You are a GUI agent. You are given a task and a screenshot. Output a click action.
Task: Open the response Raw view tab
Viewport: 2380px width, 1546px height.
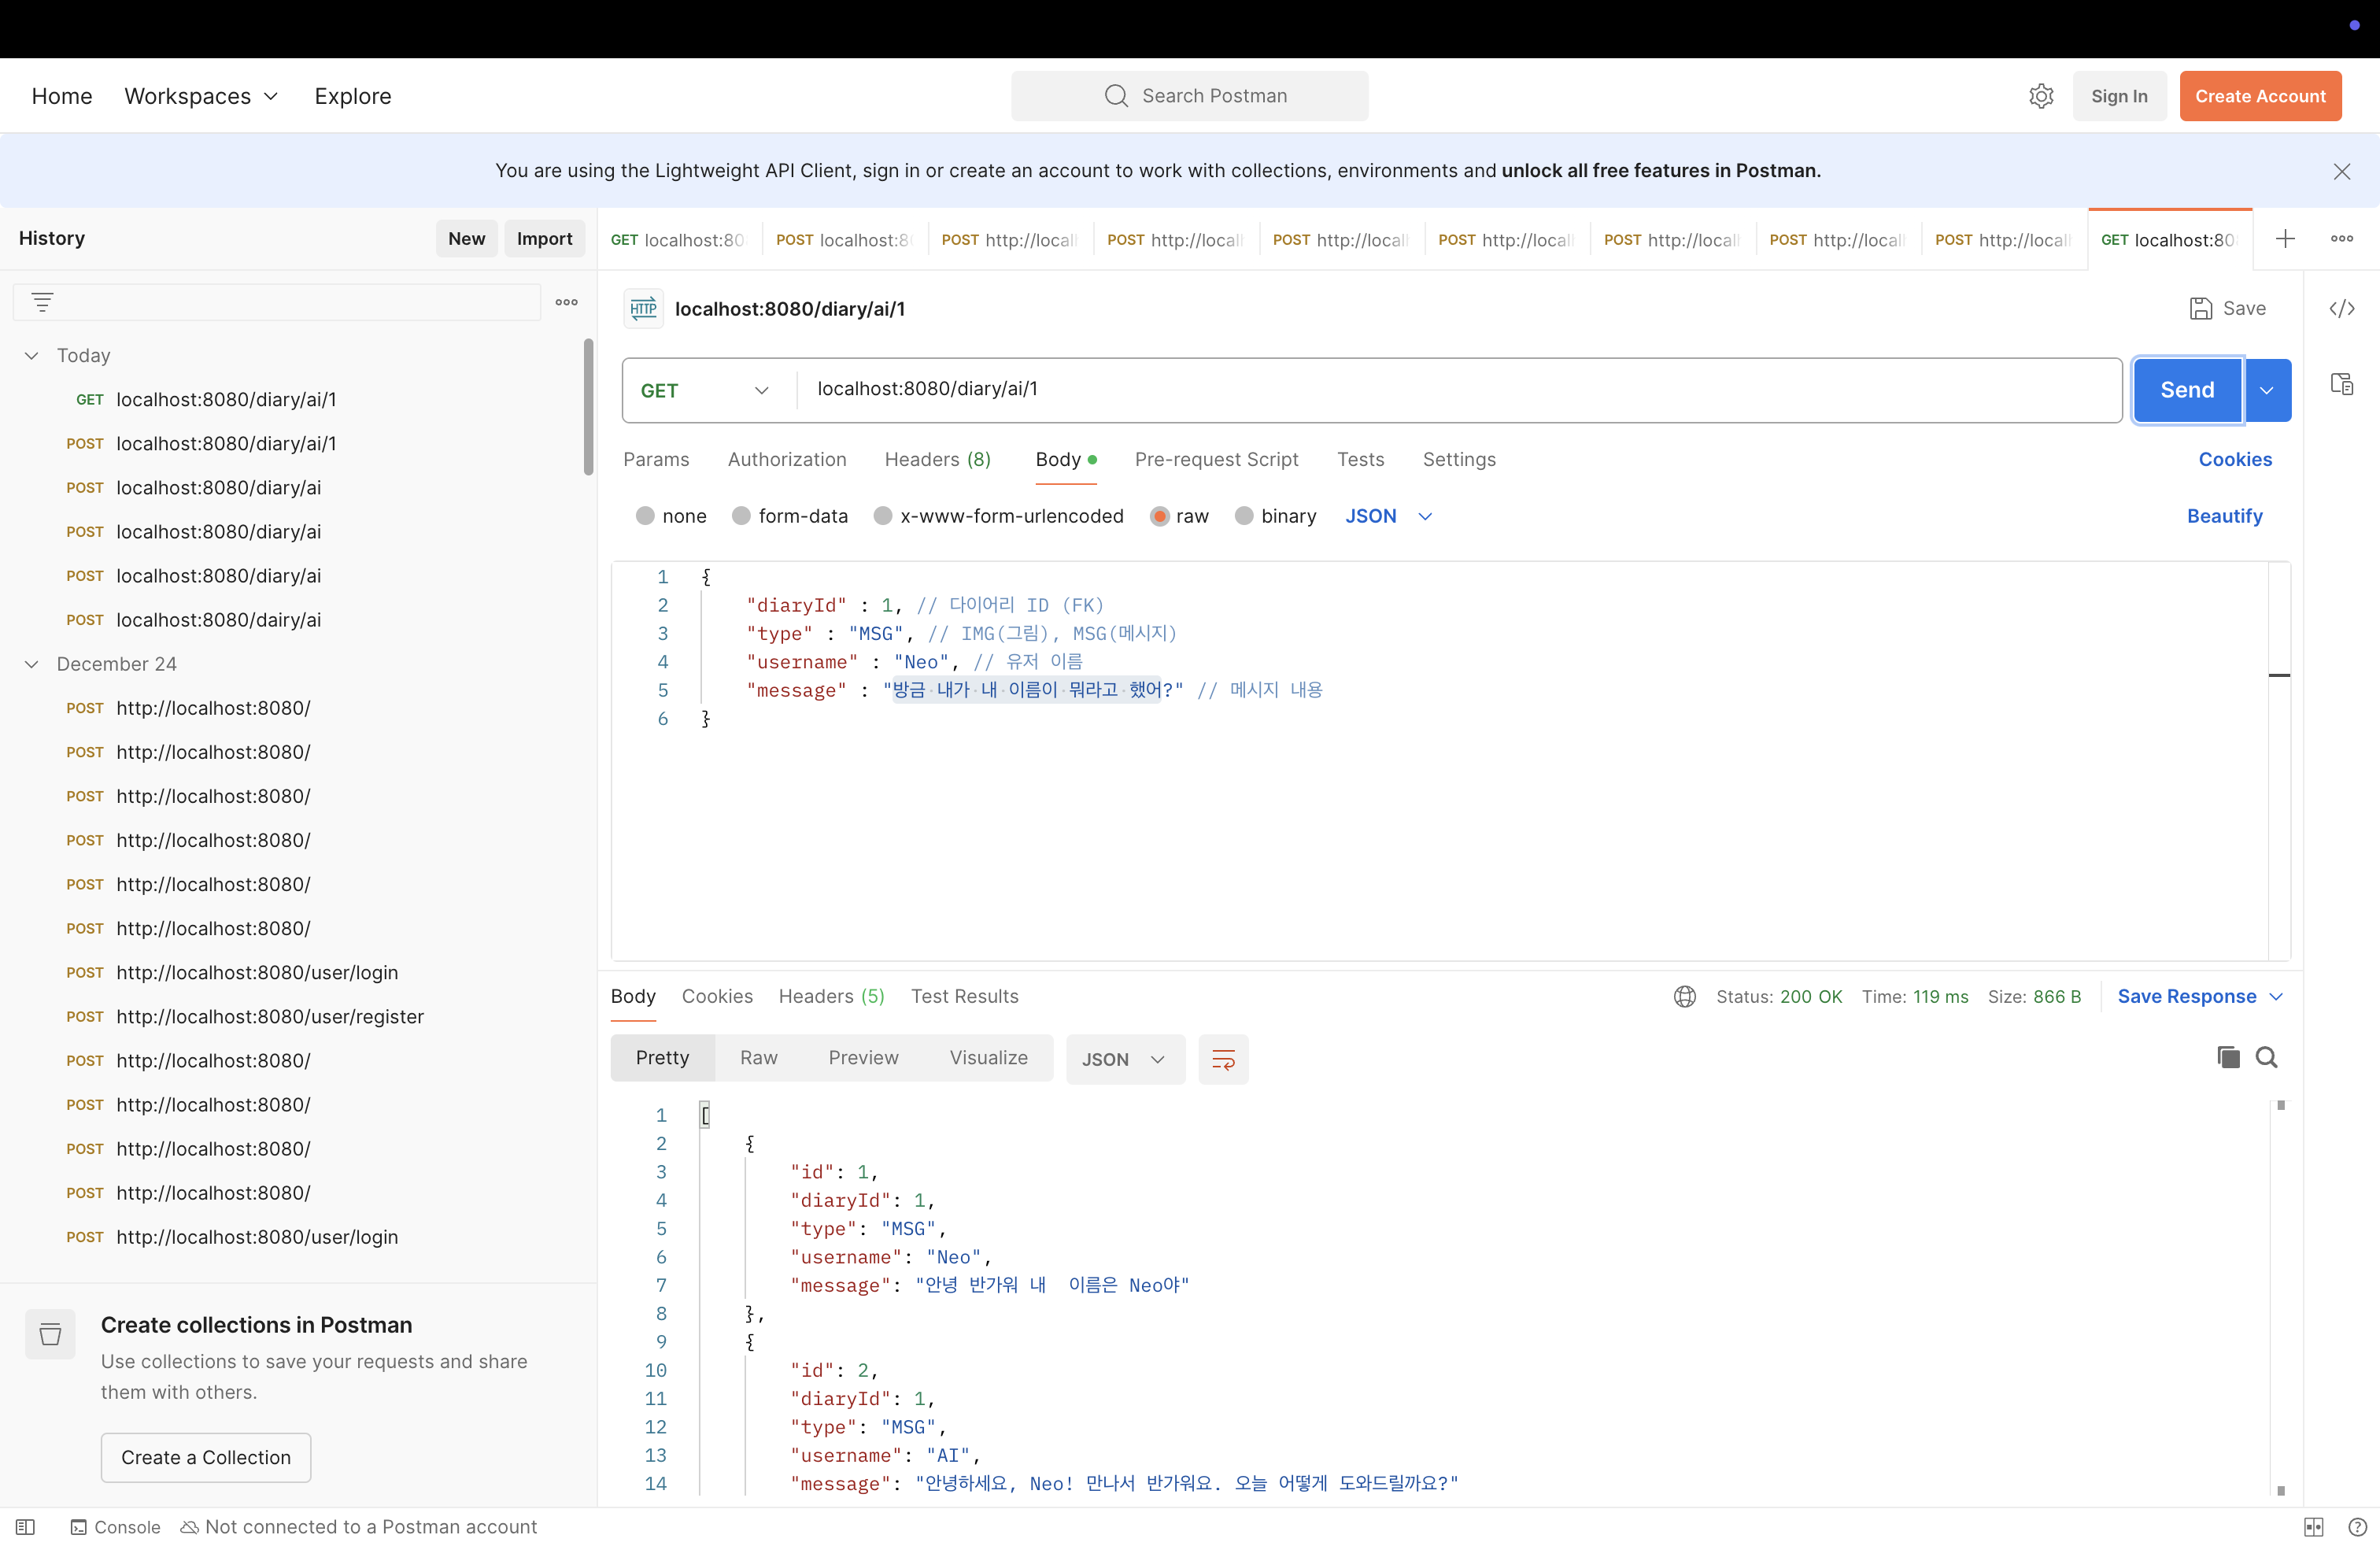758,1058
